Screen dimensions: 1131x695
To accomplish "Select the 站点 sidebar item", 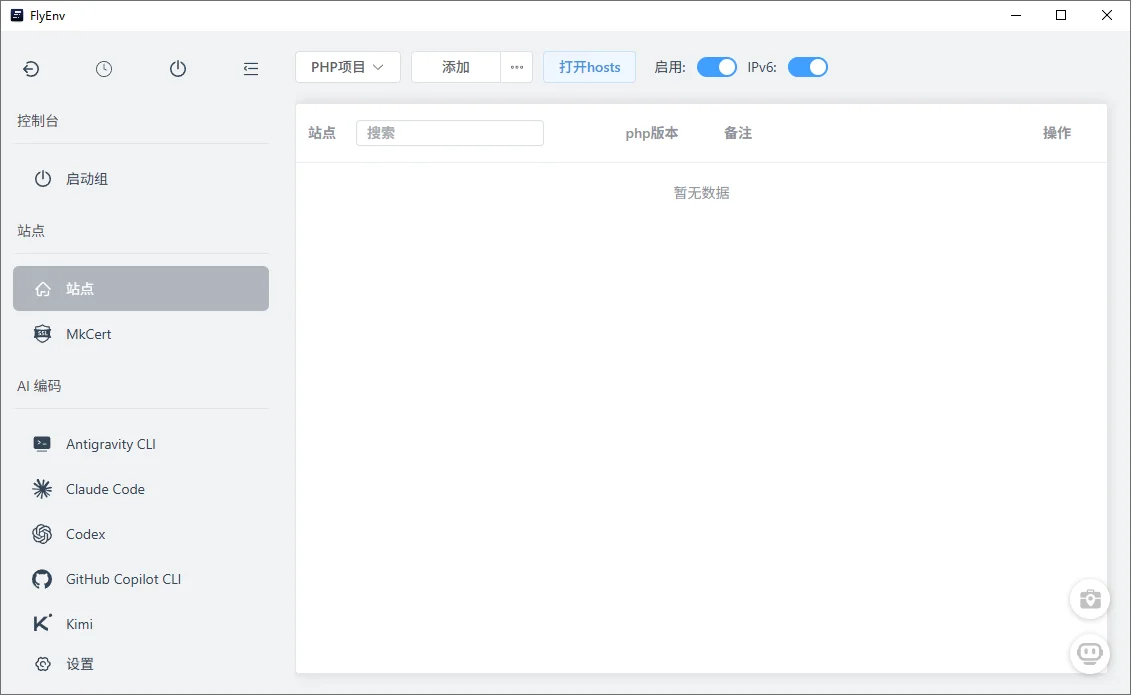I will pyautogui.click(x=141, y=288).
